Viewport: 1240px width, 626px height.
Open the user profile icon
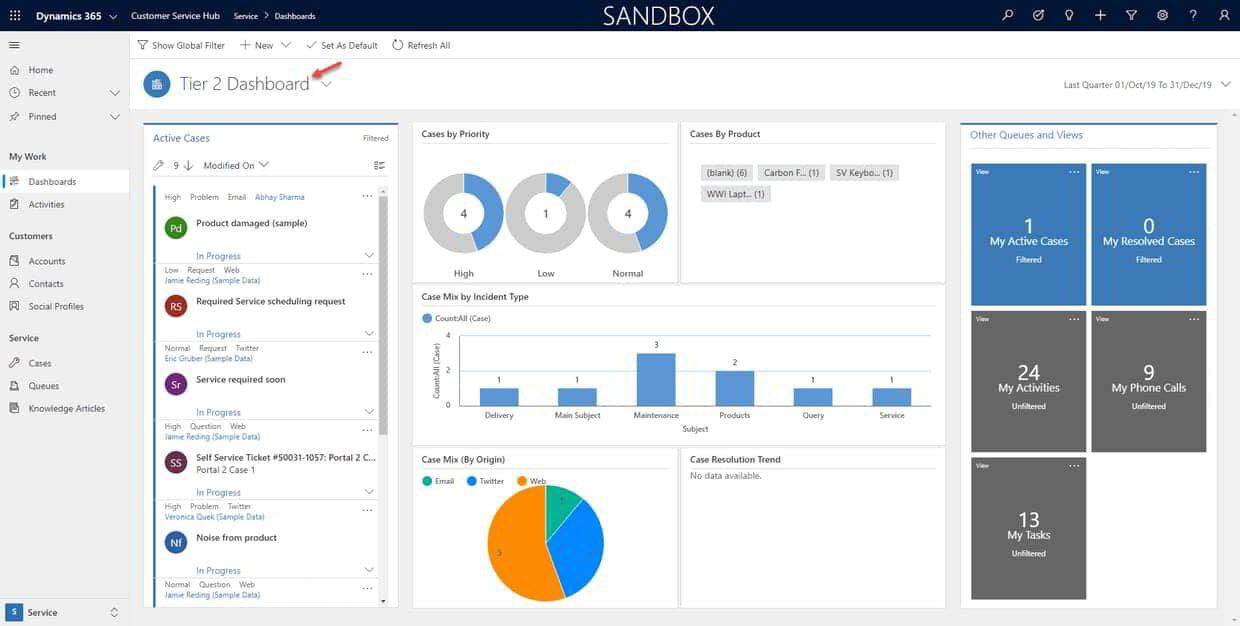pyautogui.click(x=1224, y=16)
